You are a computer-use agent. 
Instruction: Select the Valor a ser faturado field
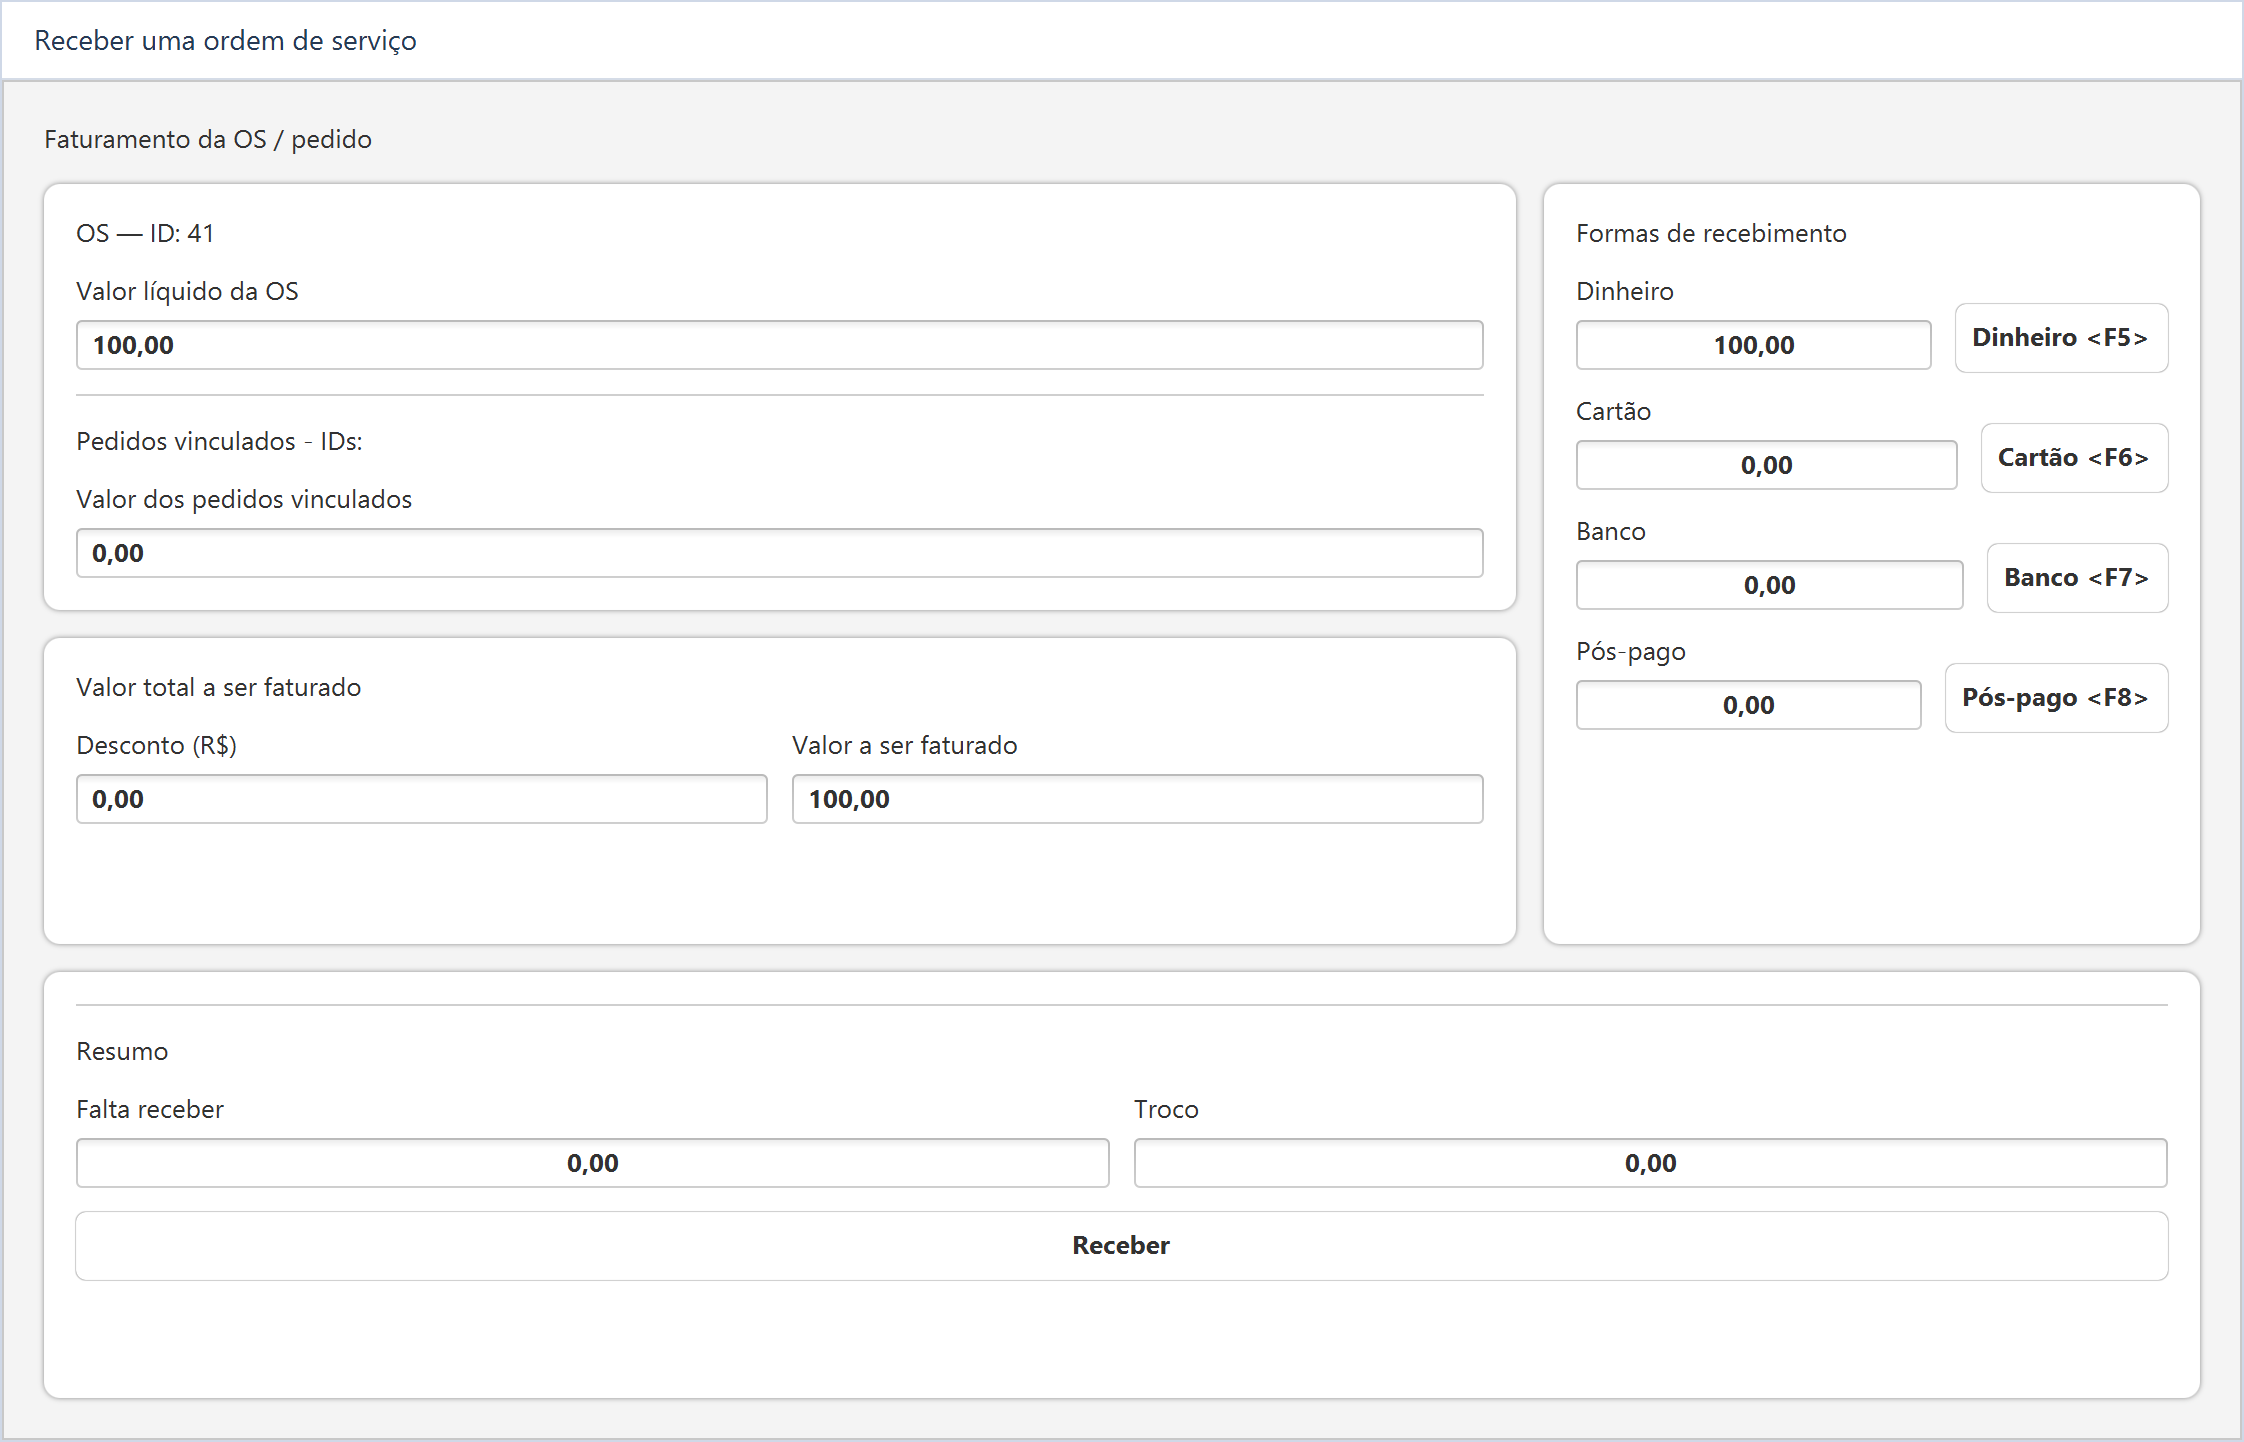1137,799
